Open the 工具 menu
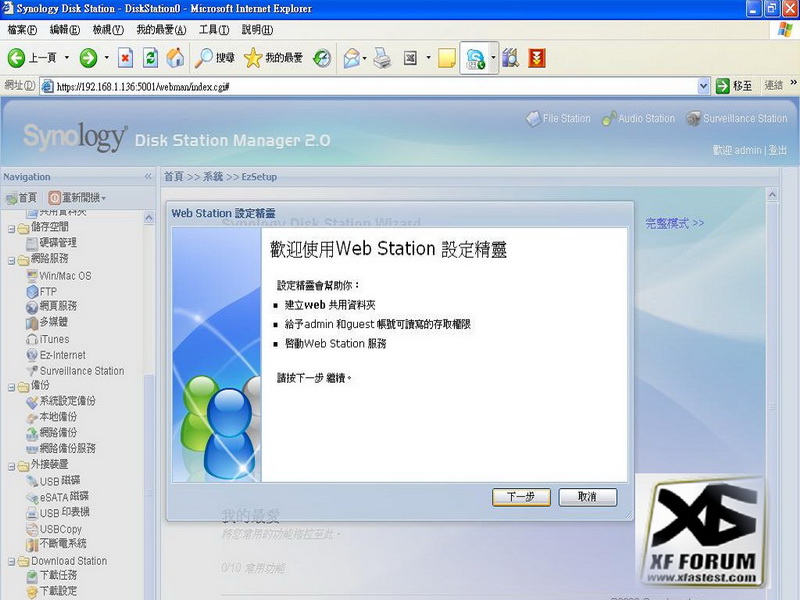Image resolution: width=800 pixels, height=600 pixels. (214, 30)
